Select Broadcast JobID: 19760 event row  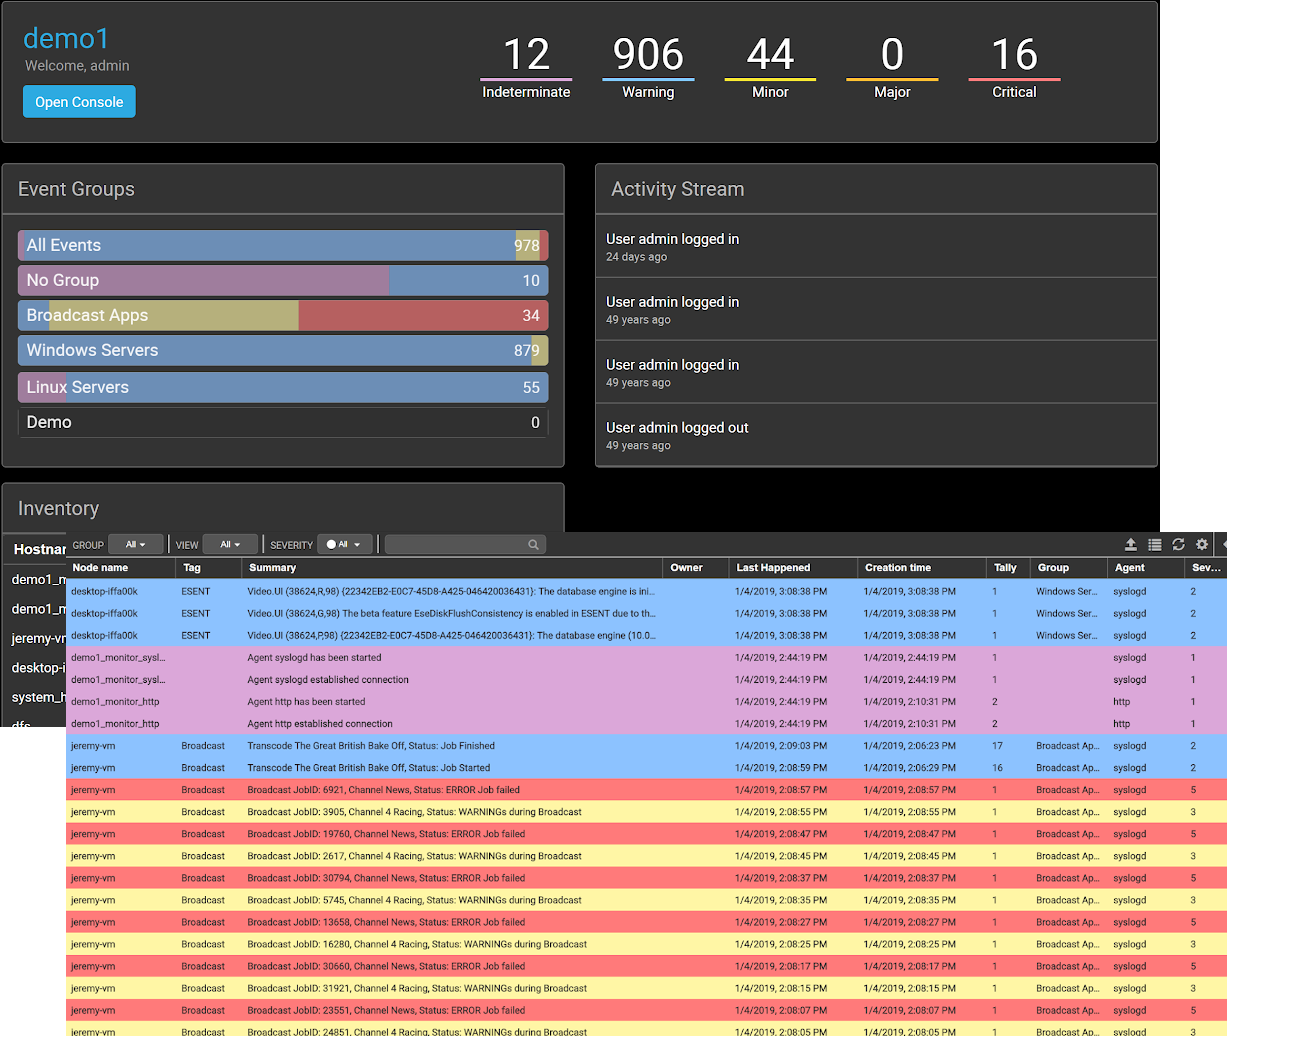[x=646, y=833]
